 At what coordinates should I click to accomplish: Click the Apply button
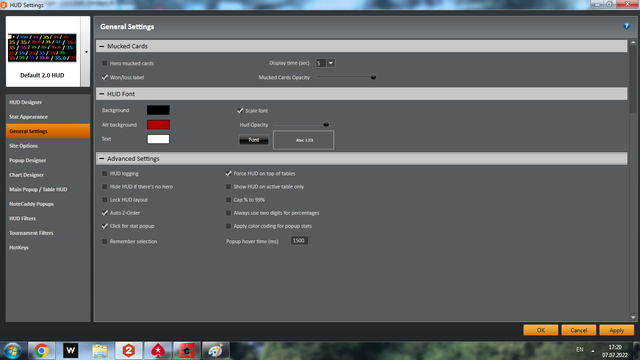click(x=616, y=330)
